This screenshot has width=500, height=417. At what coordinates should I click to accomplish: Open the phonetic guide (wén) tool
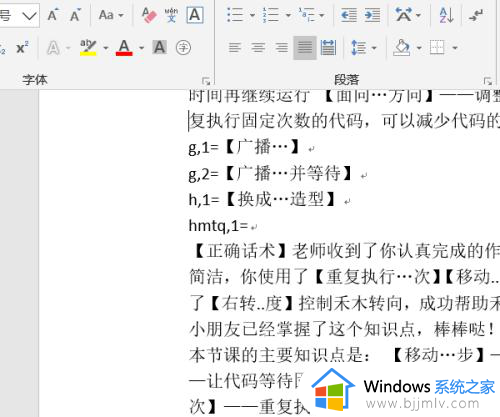[171, 15]
